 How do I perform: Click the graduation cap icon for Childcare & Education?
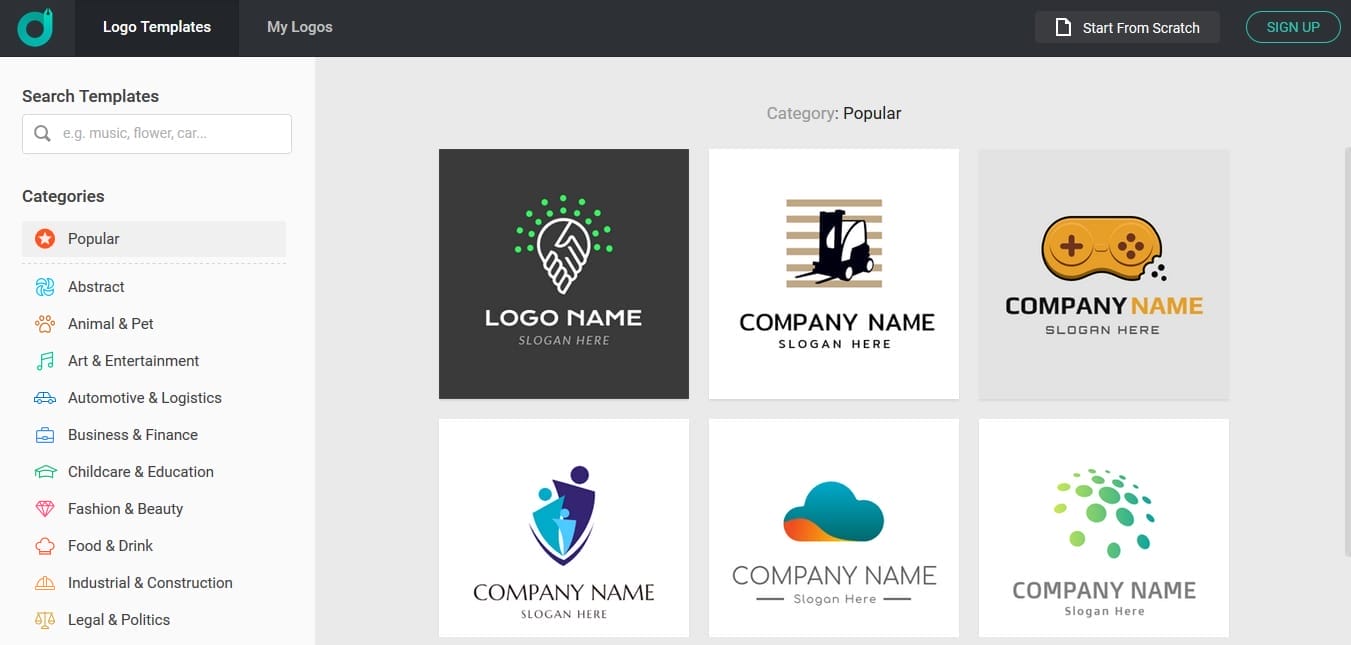click(x=44, y=471)
